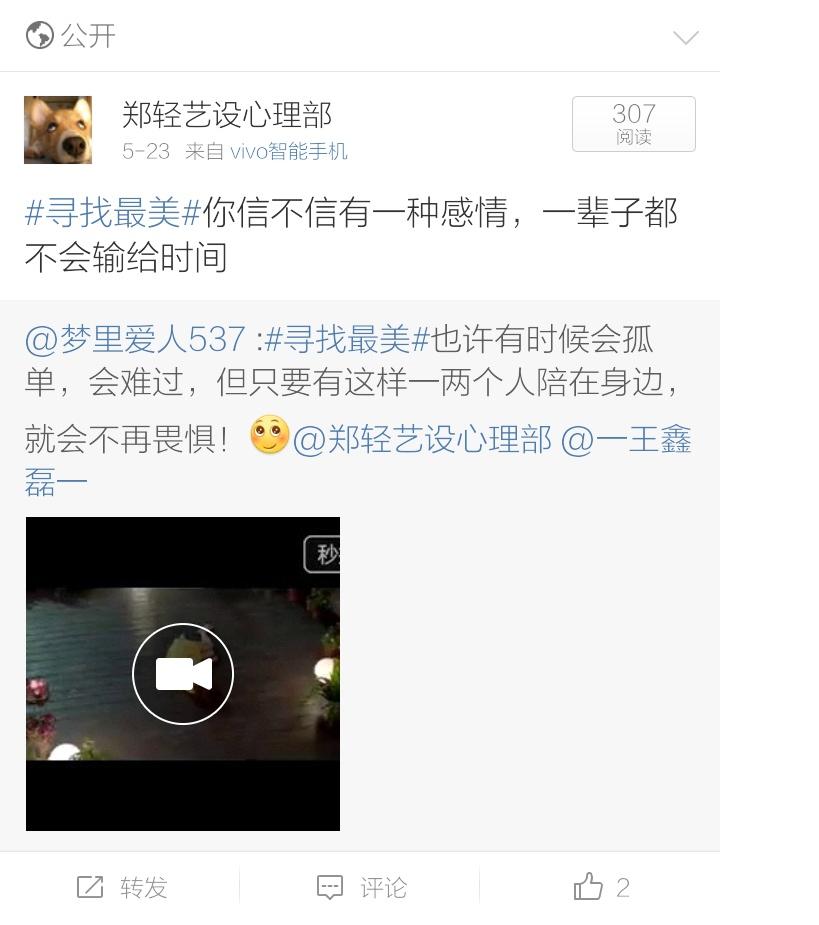Viewport: 819px width, 925px height.
Task: Click the 公开 visibility label
Action: tap(89, 36)
